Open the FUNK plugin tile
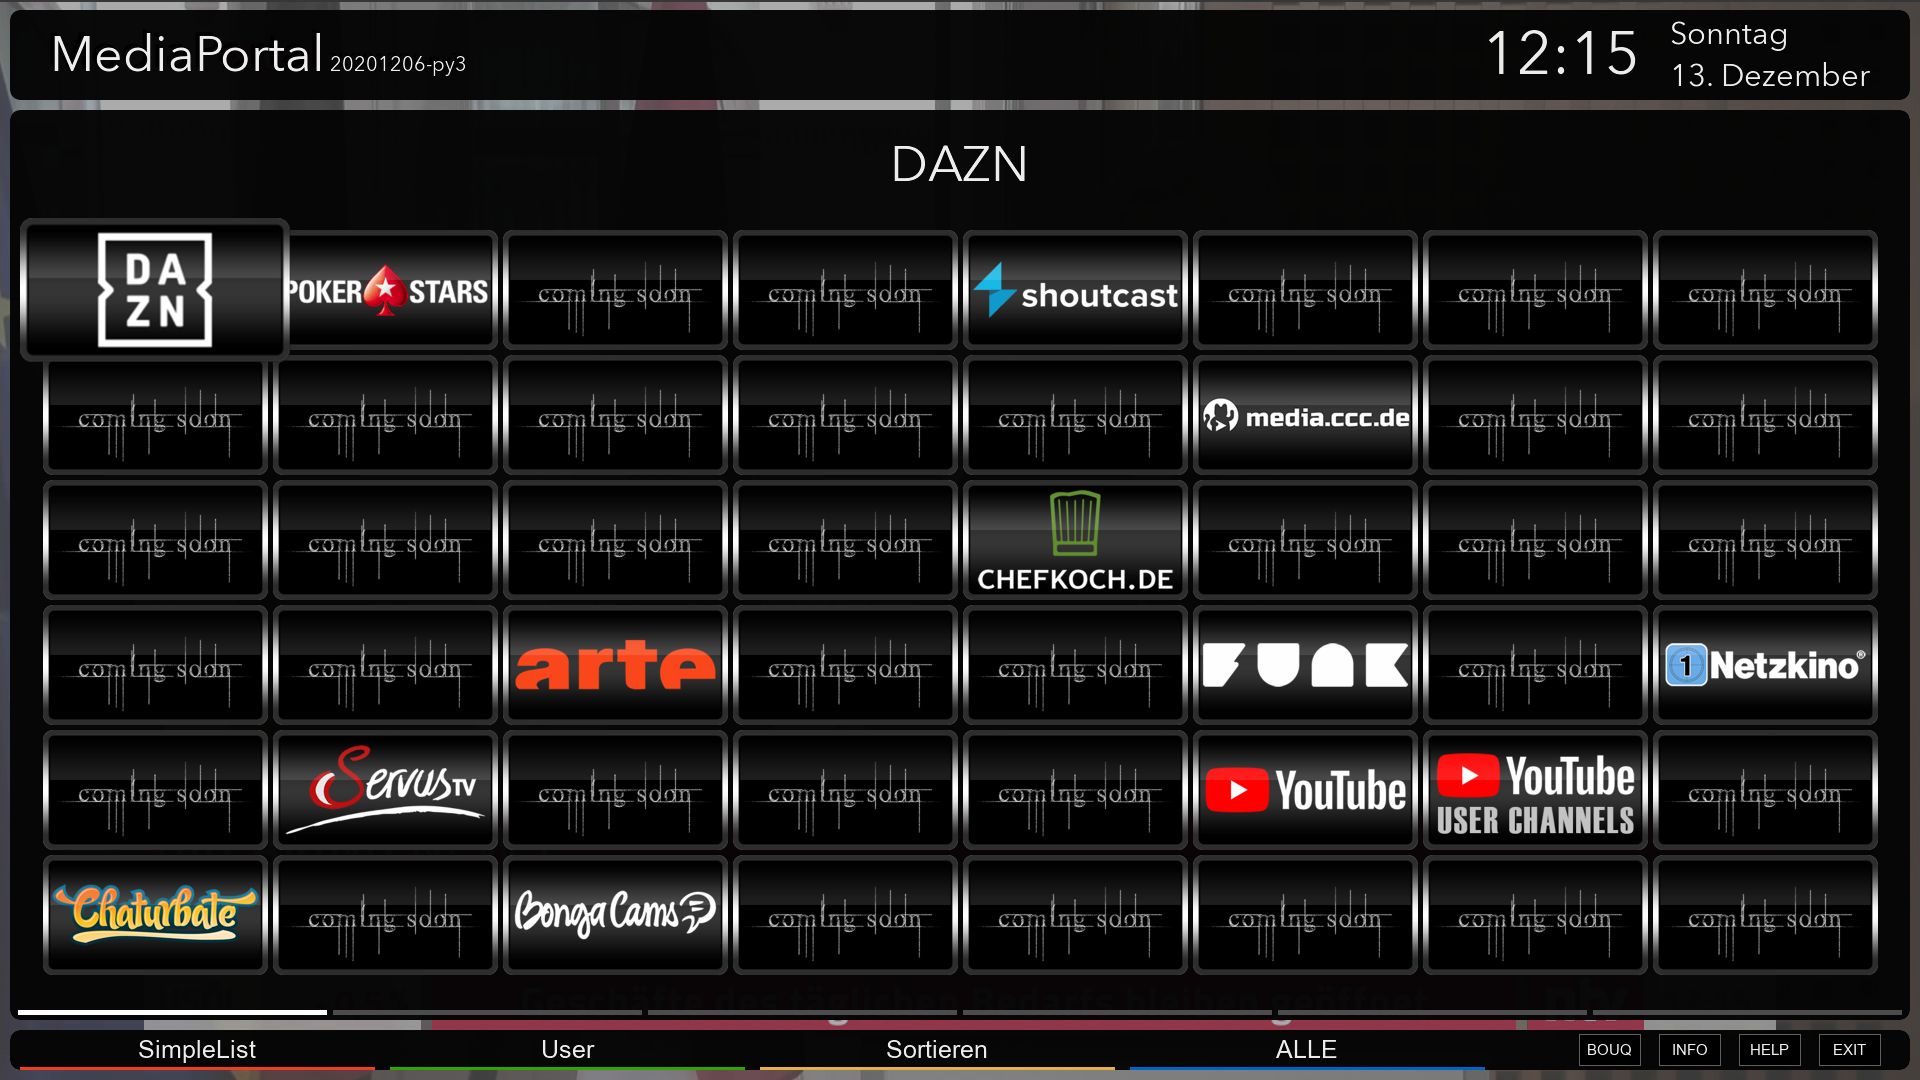Screen dimensions: 1920x1080 pyautogui.click(x=1305, y=666)
